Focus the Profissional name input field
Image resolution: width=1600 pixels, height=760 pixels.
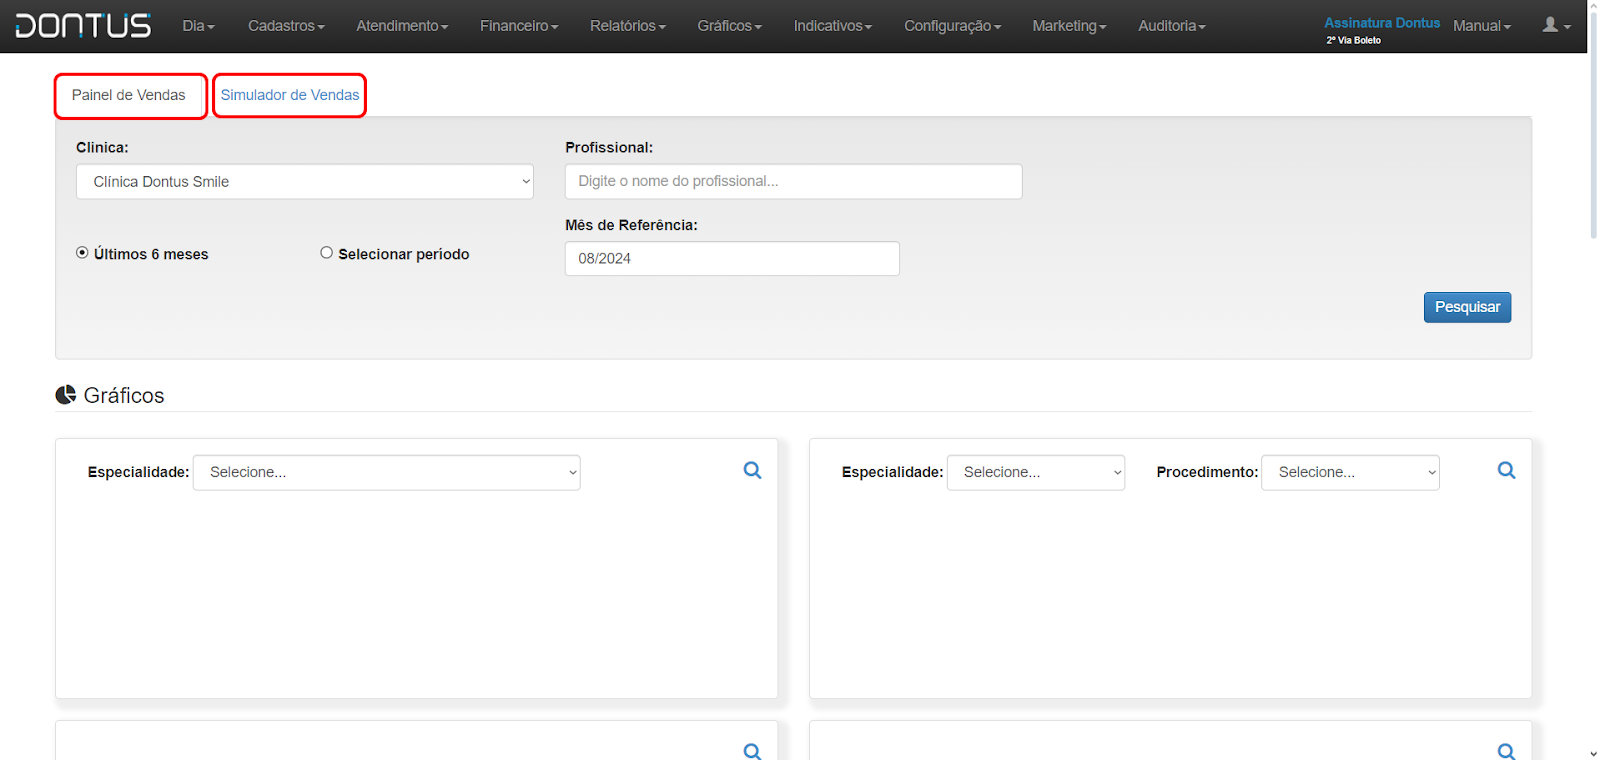coord(794,182)
